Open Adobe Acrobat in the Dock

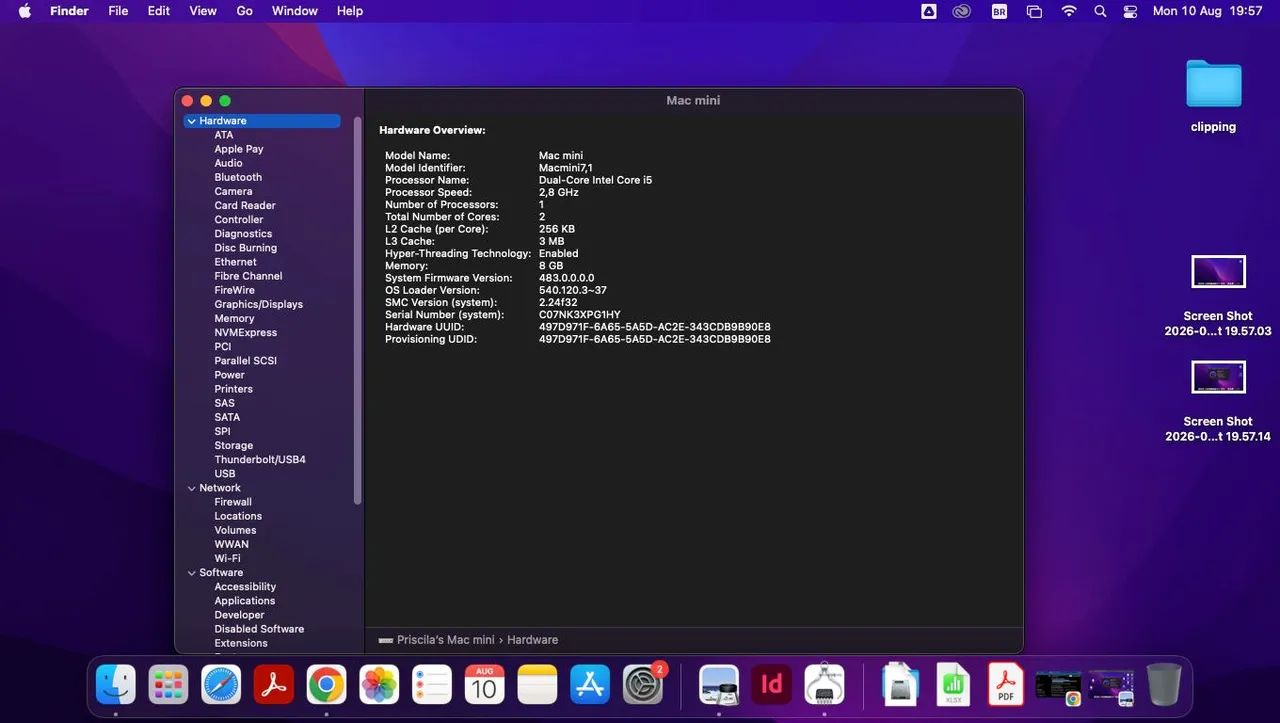[x=273, y=685]
